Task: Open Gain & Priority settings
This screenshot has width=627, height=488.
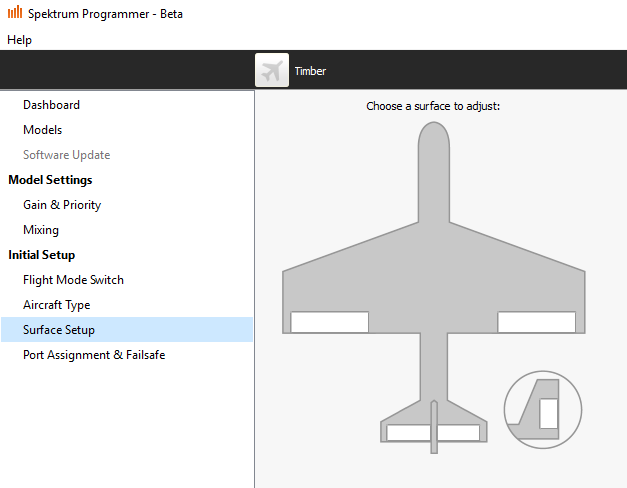Action: pyautogui.click(x=62, y=205)
